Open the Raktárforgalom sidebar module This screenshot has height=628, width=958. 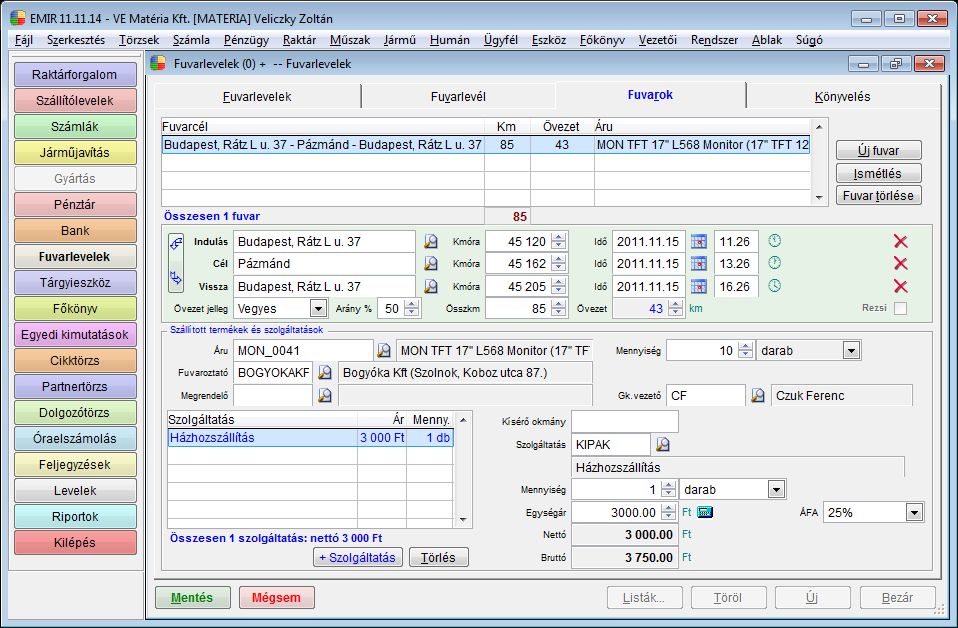tap(75, 75)
